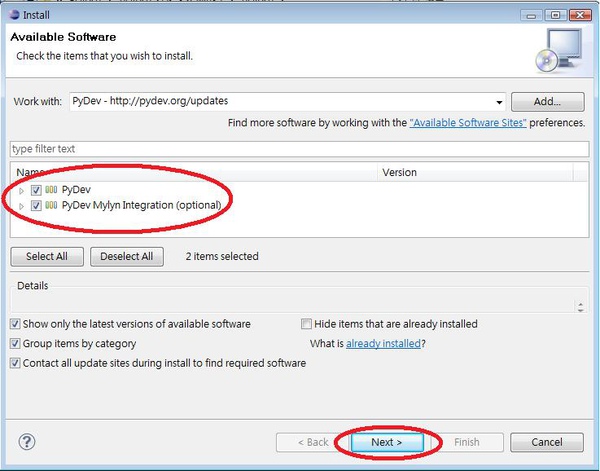Click the Details area down spinner arrow
The image size is (600, 471).
tap(580, 310)
